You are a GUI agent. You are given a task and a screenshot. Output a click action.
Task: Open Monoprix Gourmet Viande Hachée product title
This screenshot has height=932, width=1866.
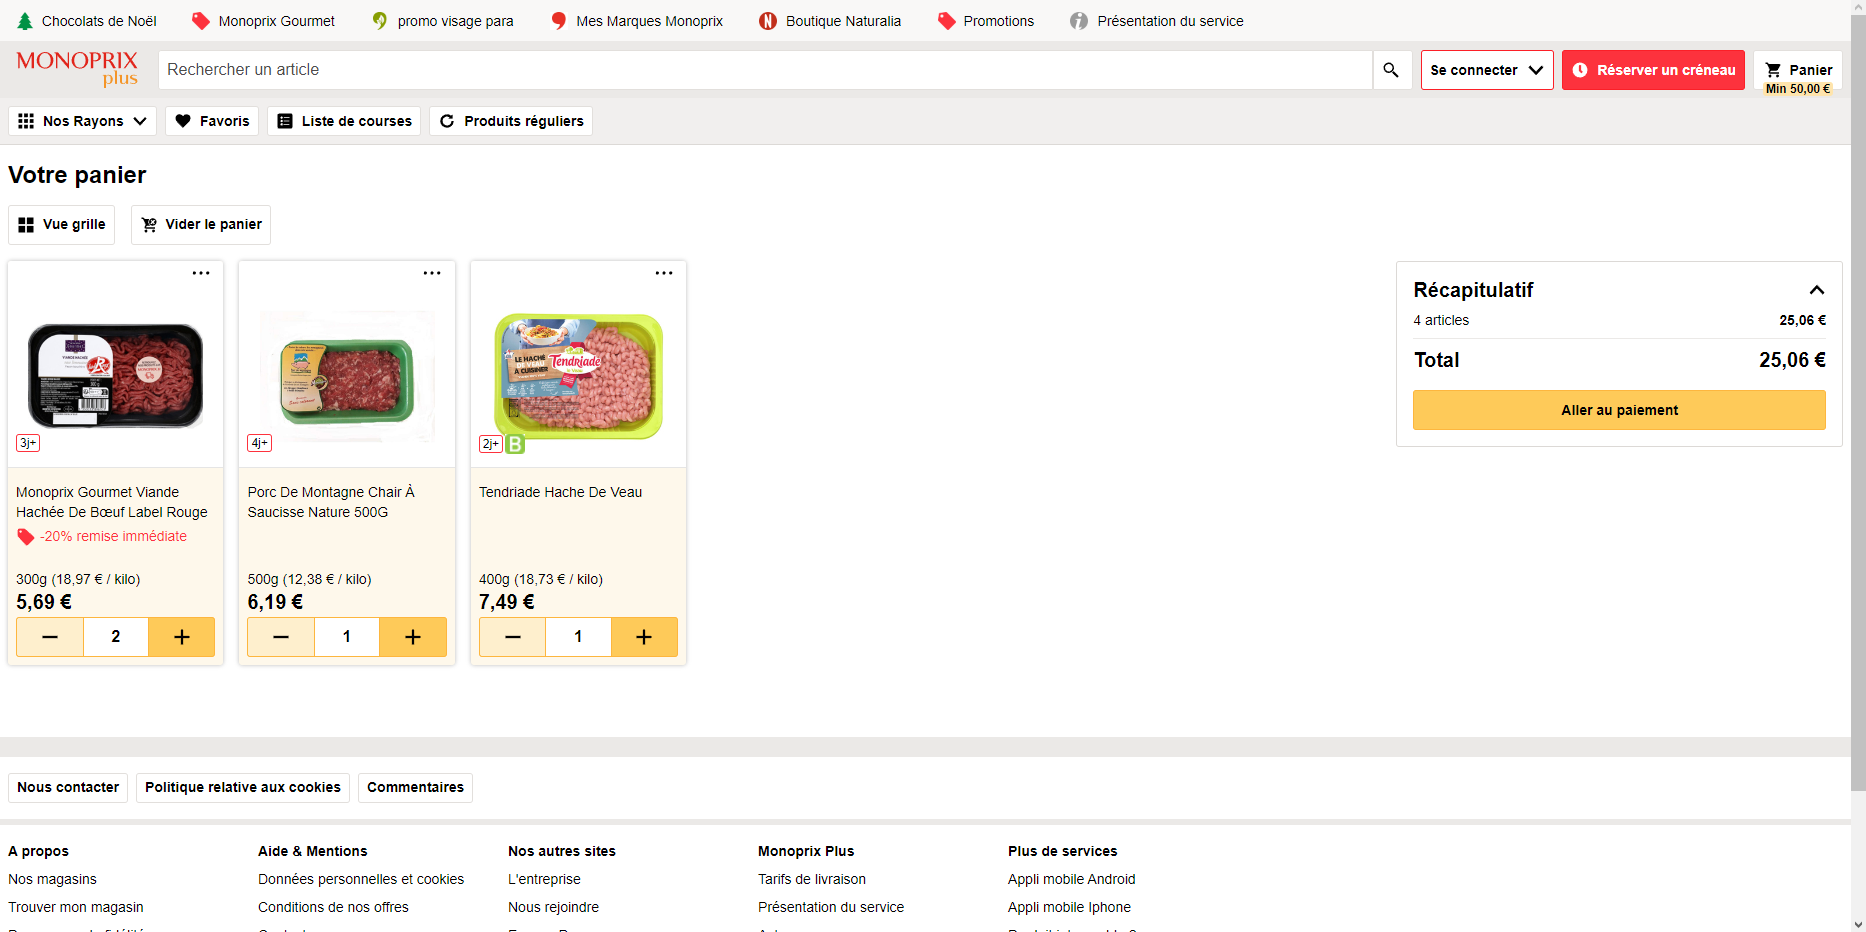(x=112, y=502)
